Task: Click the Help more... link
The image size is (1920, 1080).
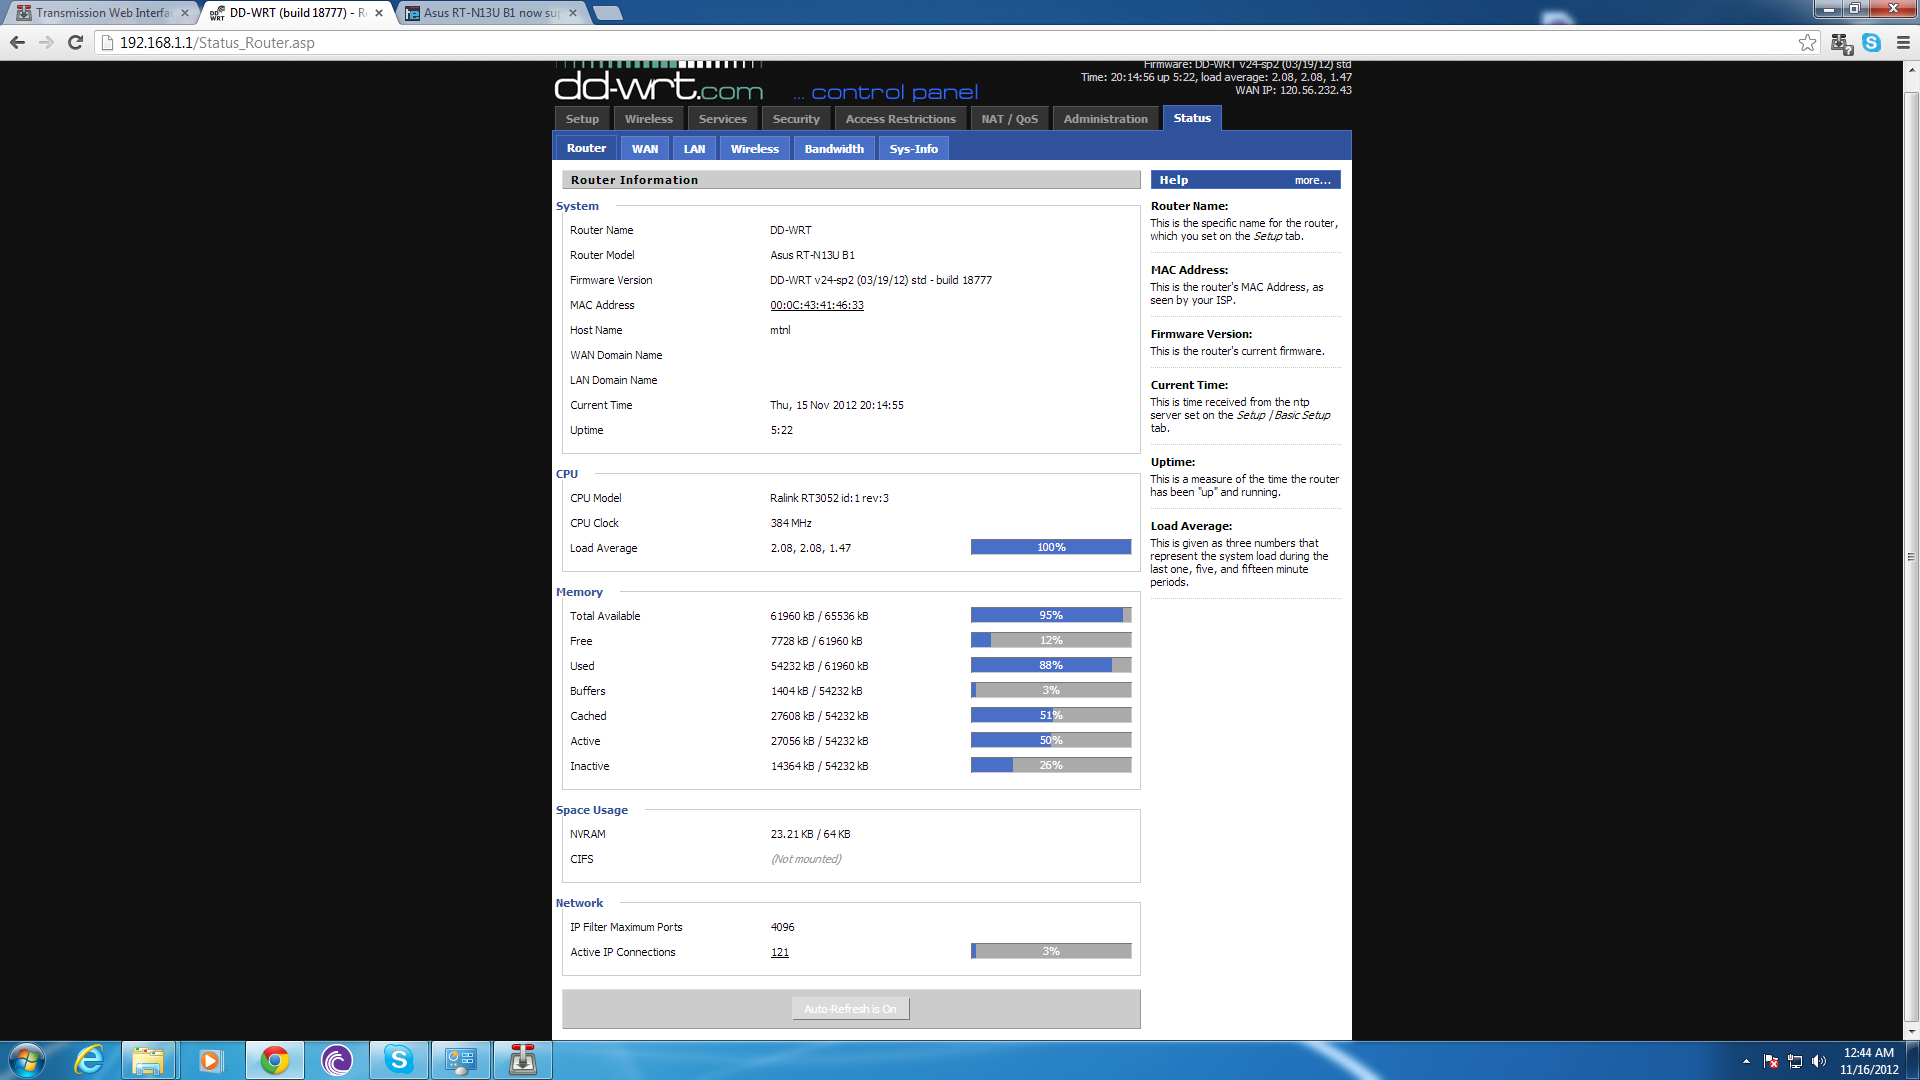Action: pos(1312,181)
